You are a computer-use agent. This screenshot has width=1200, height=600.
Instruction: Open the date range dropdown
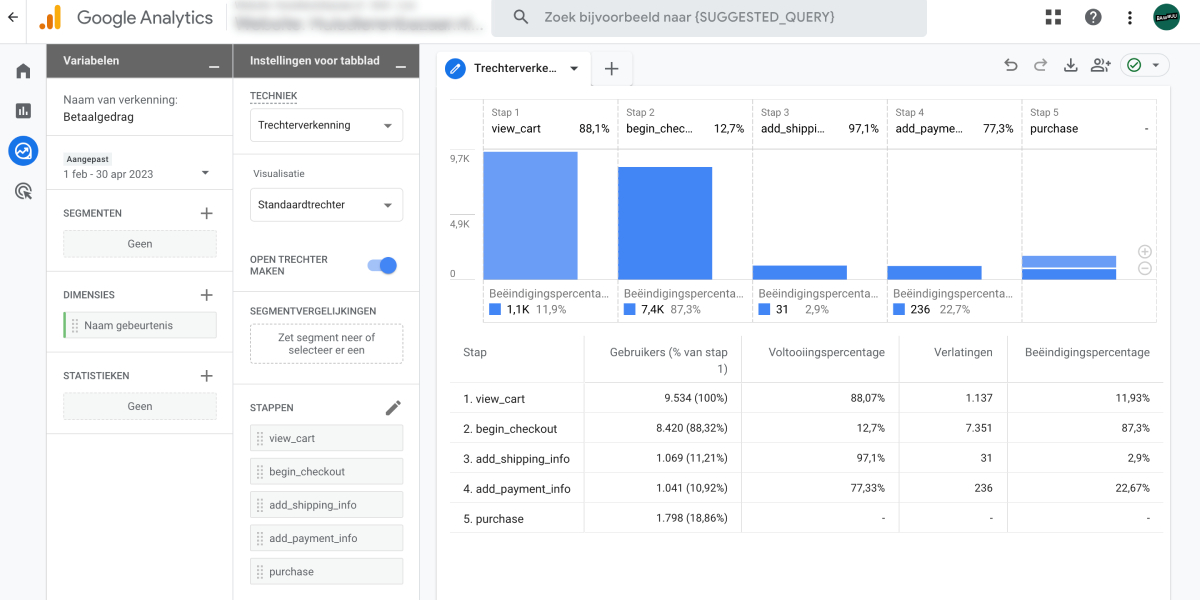(205, 172)
